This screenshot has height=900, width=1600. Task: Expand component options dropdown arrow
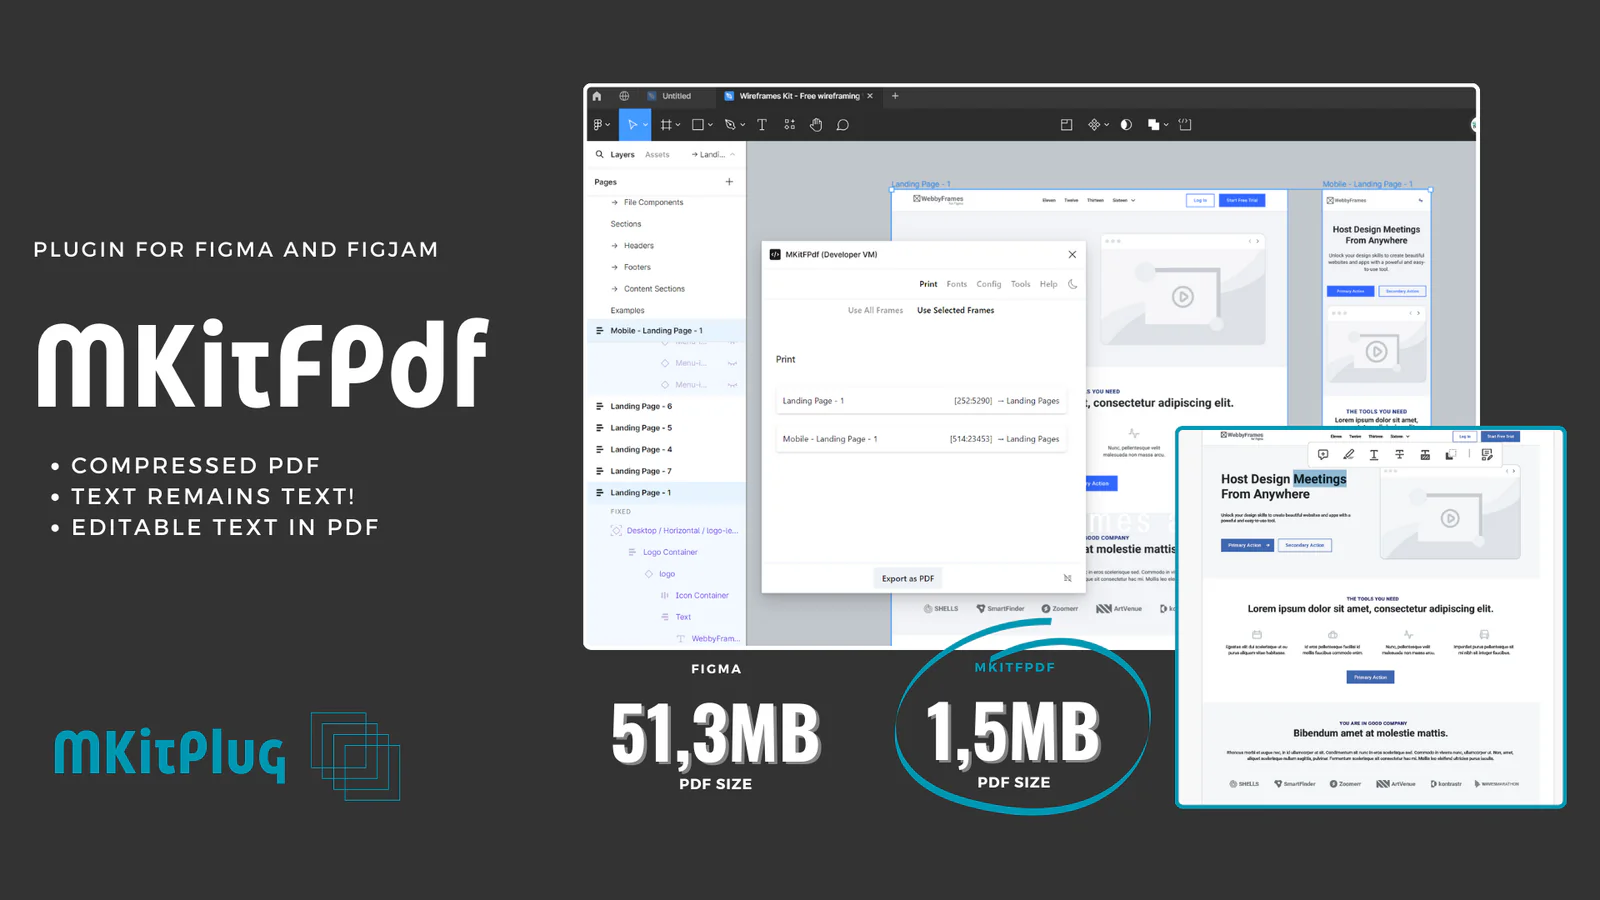[1107, 125]
